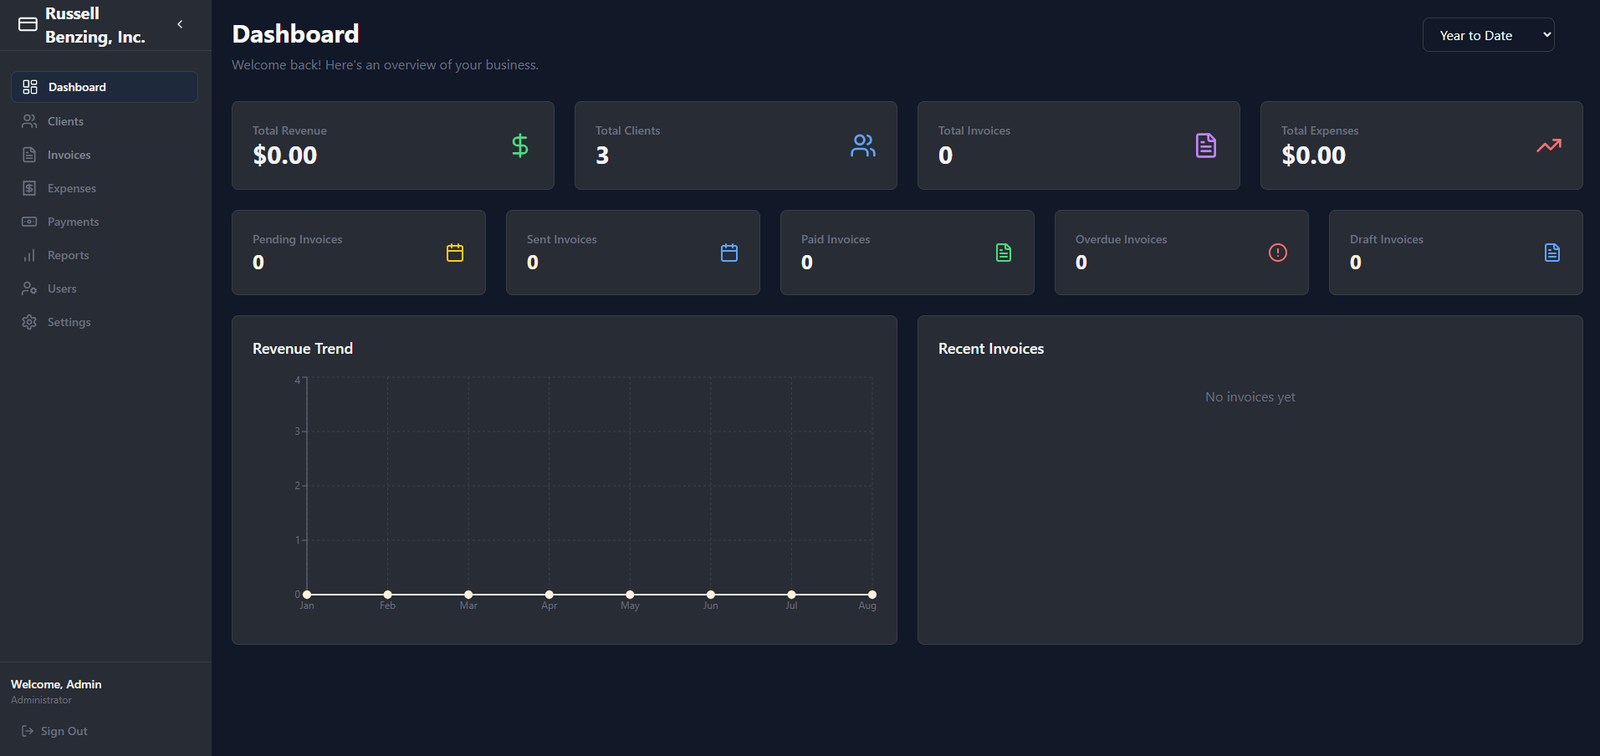
Task: Click the Draft Invoices label
Action: point(1387,240)
